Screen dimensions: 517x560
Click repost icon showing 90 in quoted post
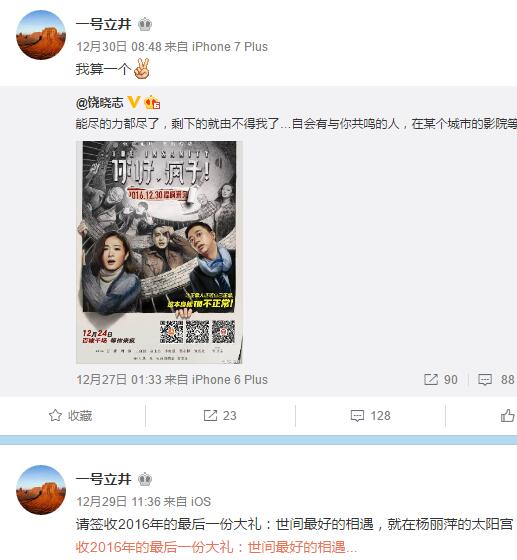(x=431, y=379)
